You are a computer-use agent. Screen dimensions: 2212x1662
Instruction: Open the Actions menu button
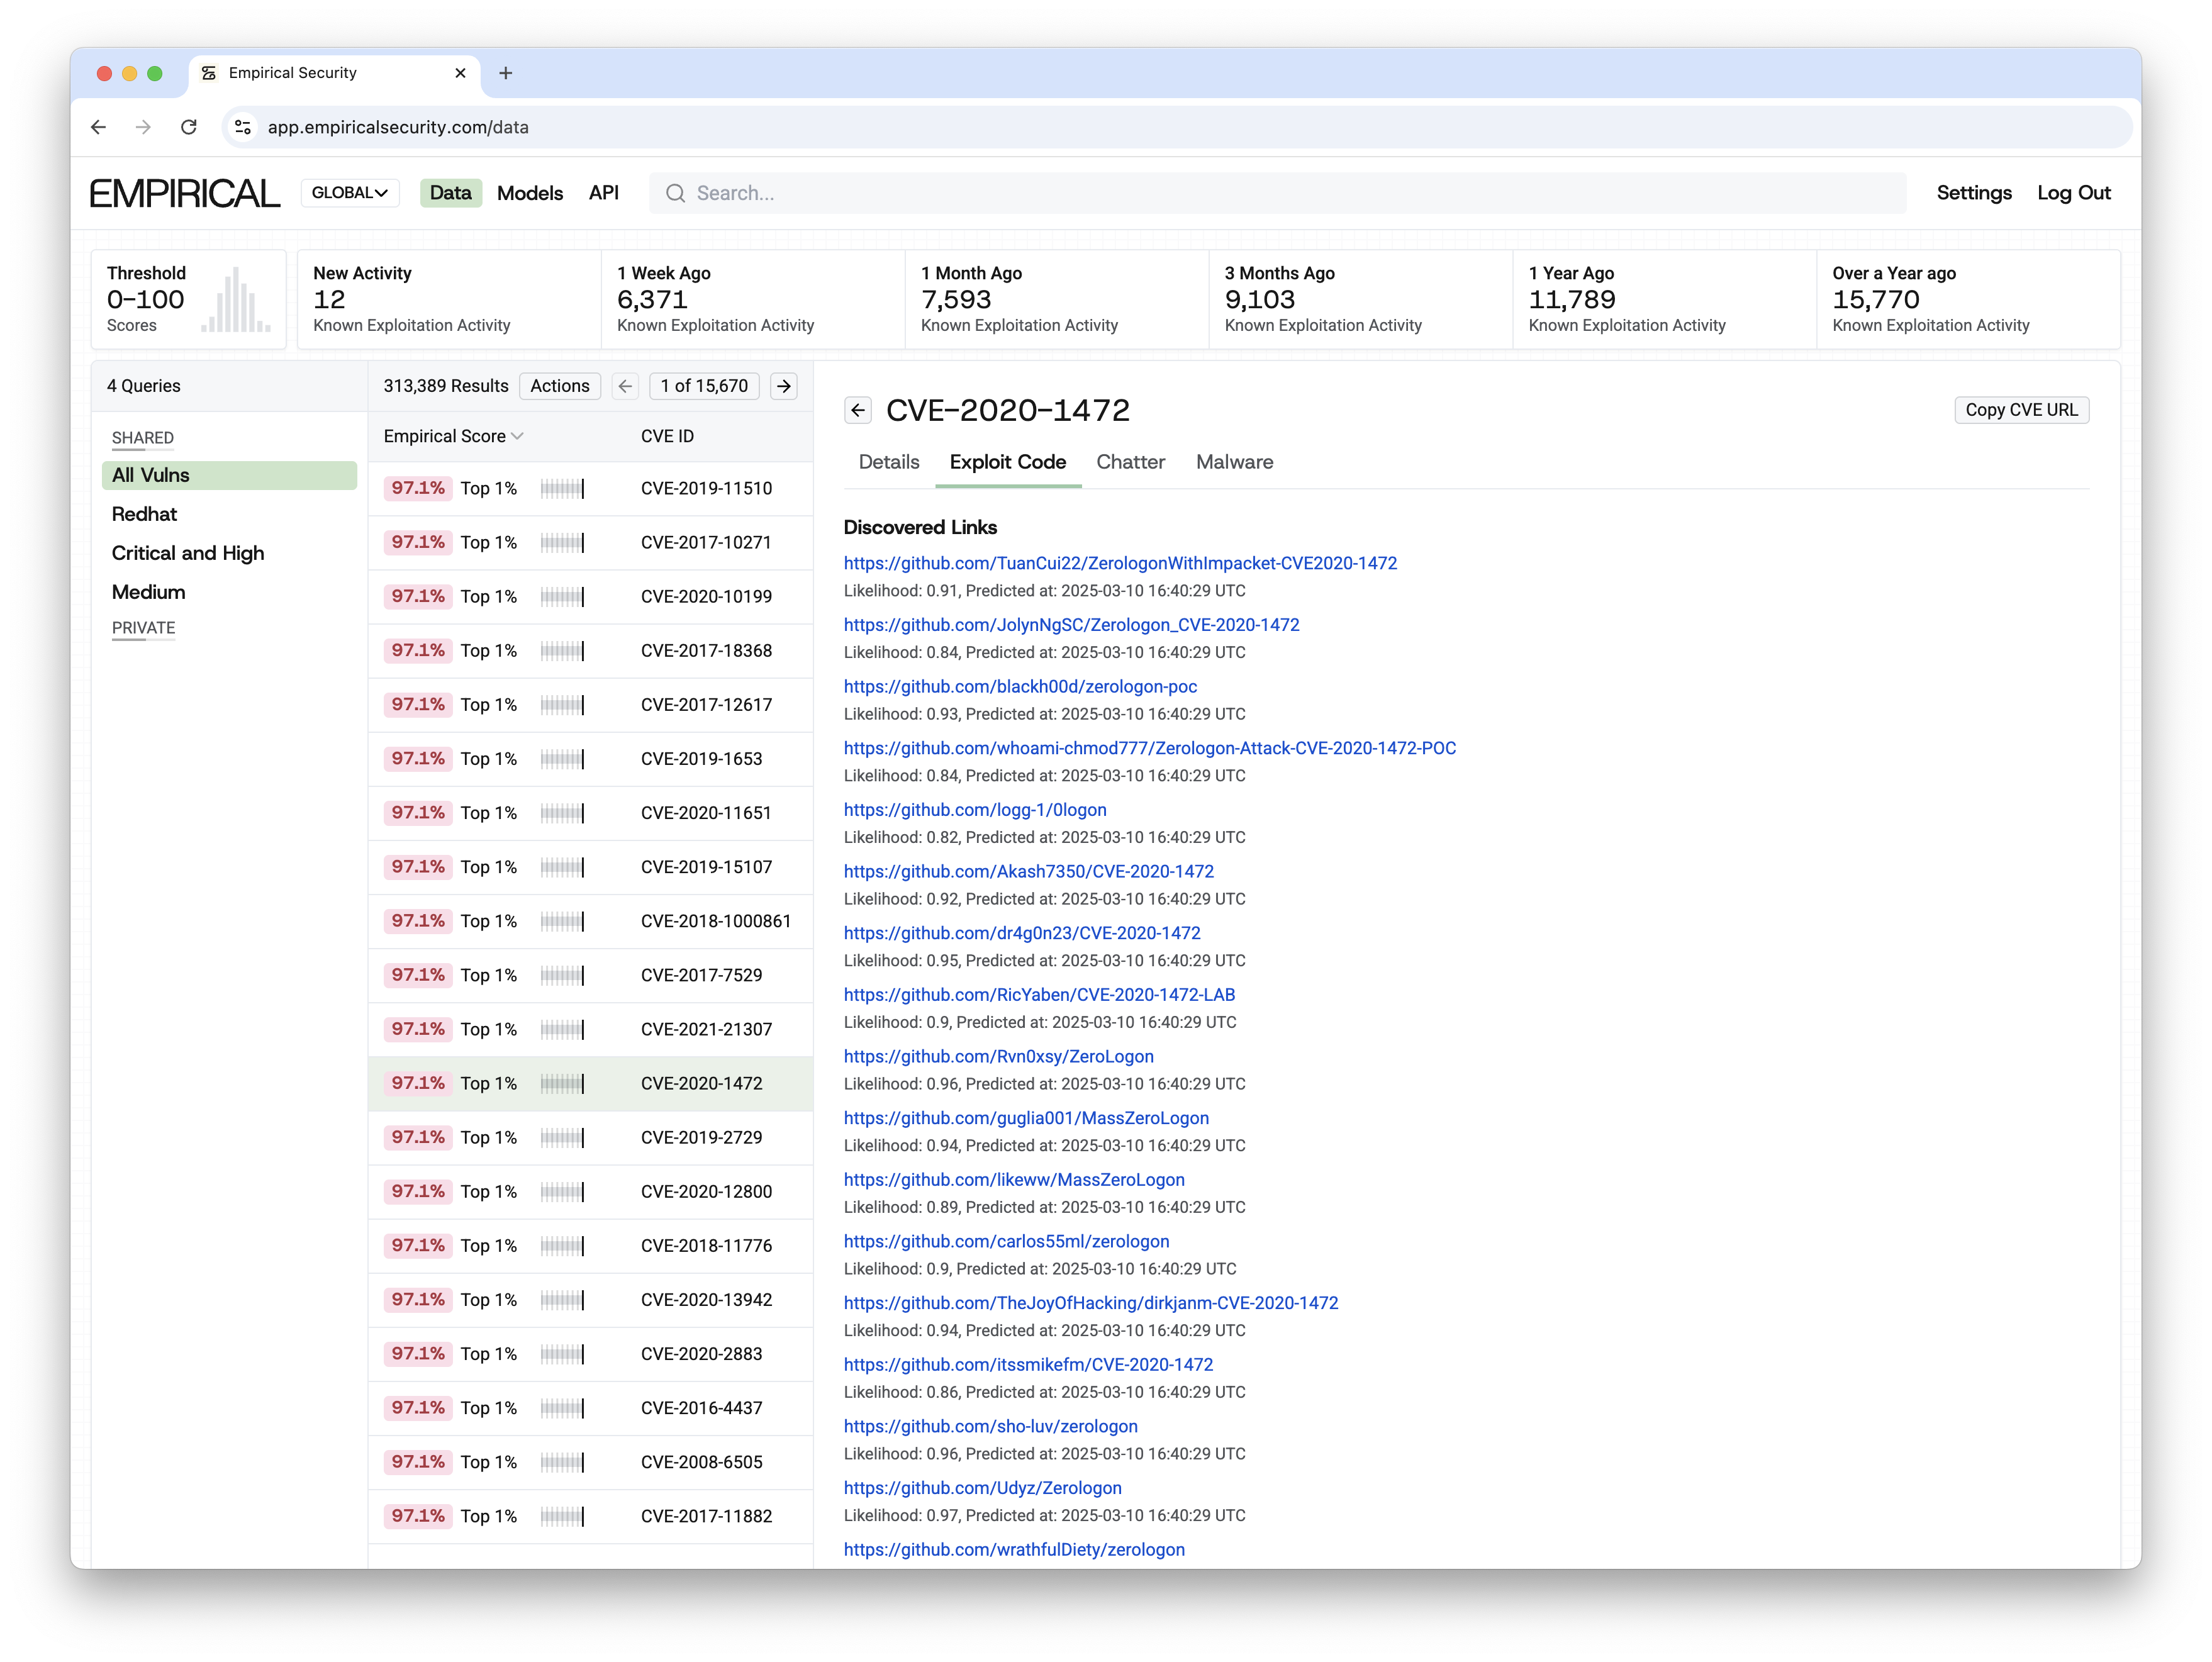point(559,386)
